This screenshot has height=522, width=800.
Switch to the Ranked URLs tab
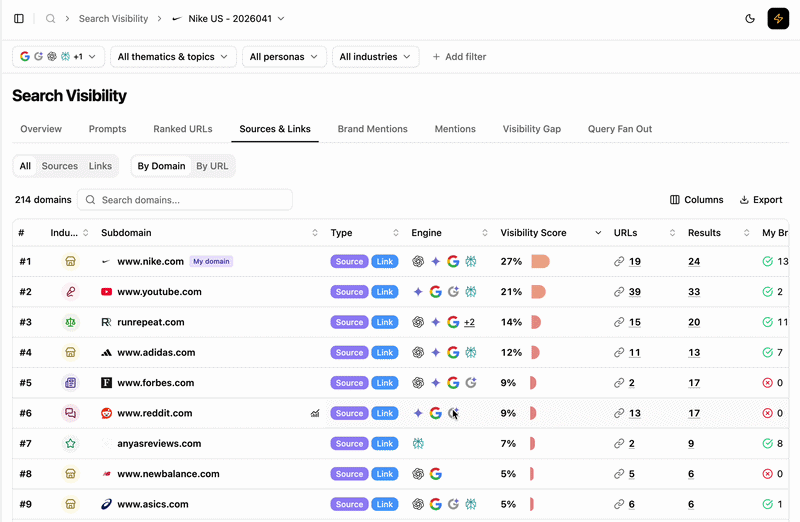pyautogui.click(x=183, y=129)
